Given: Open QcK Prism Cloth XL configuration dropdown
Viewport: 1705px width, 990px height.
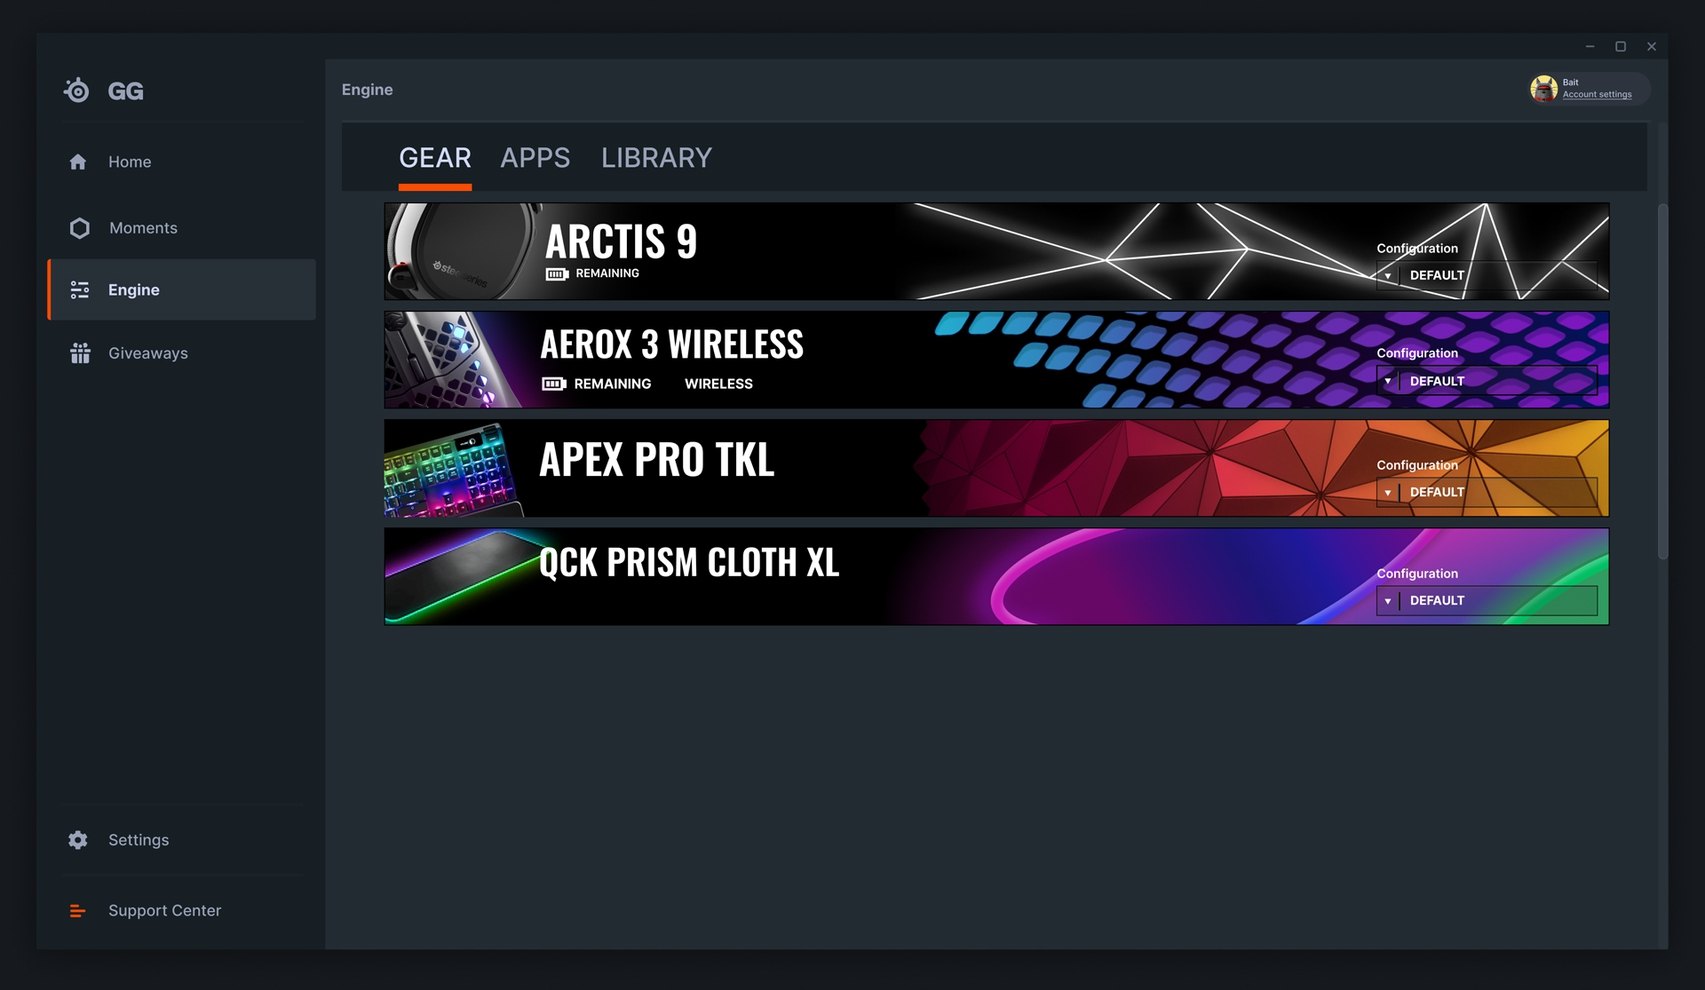Looking at the screenshot, I should coord(1486,600).
